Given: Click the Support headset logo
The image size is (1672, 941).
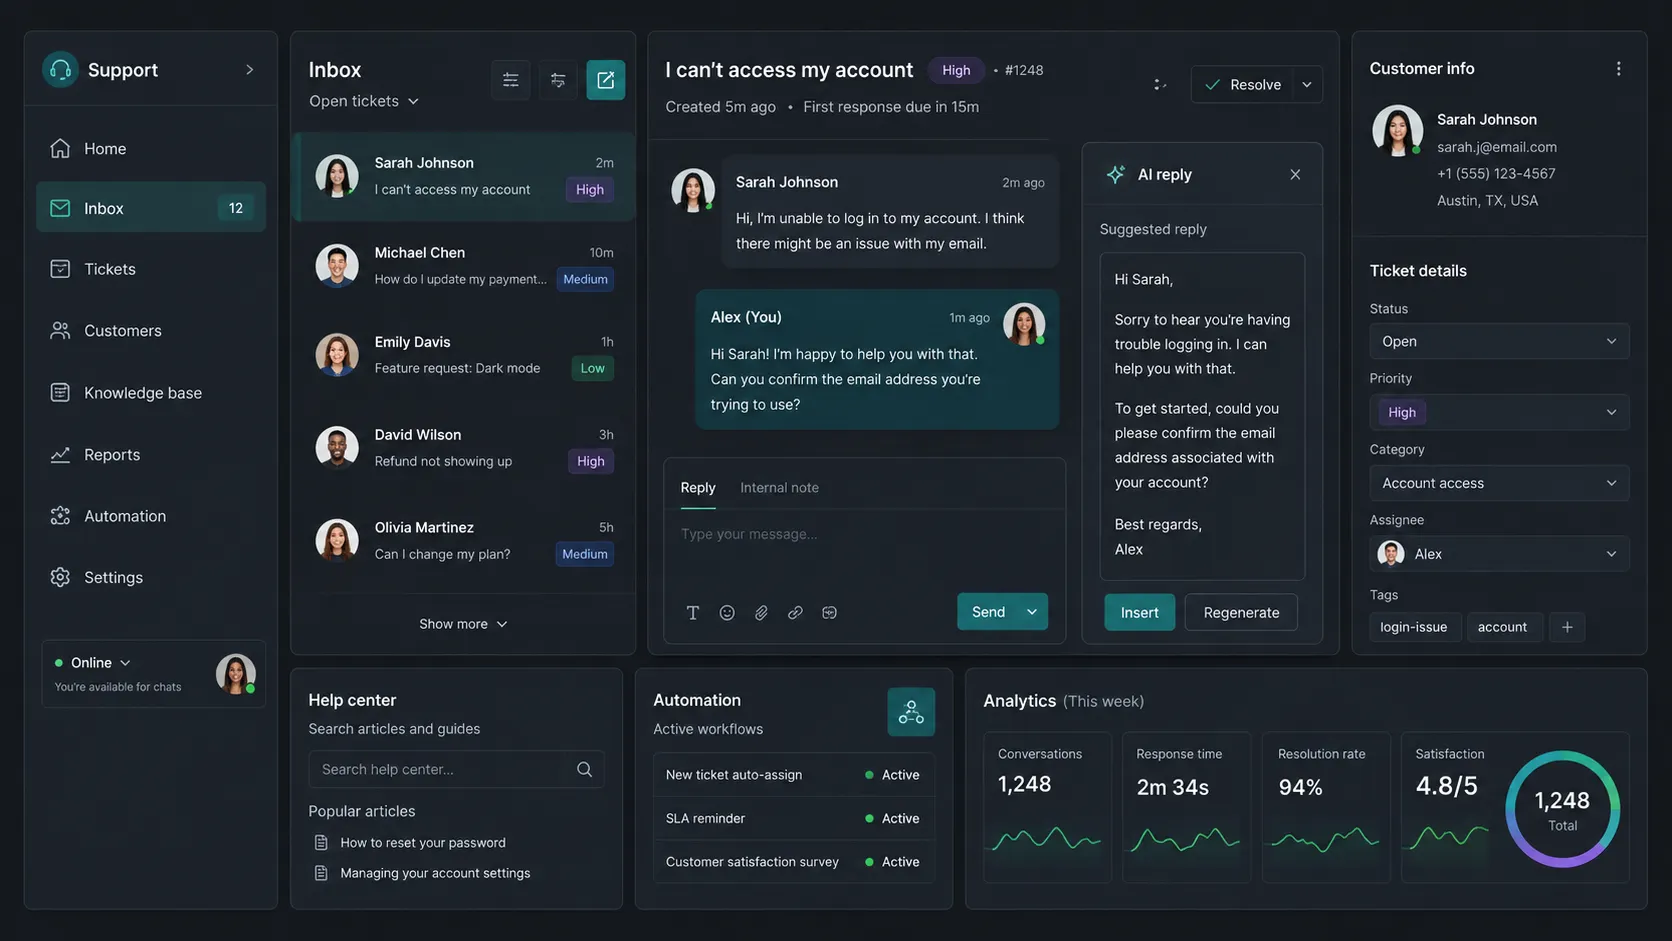Looking at the screenshot, I should click(x=60, y=70).
